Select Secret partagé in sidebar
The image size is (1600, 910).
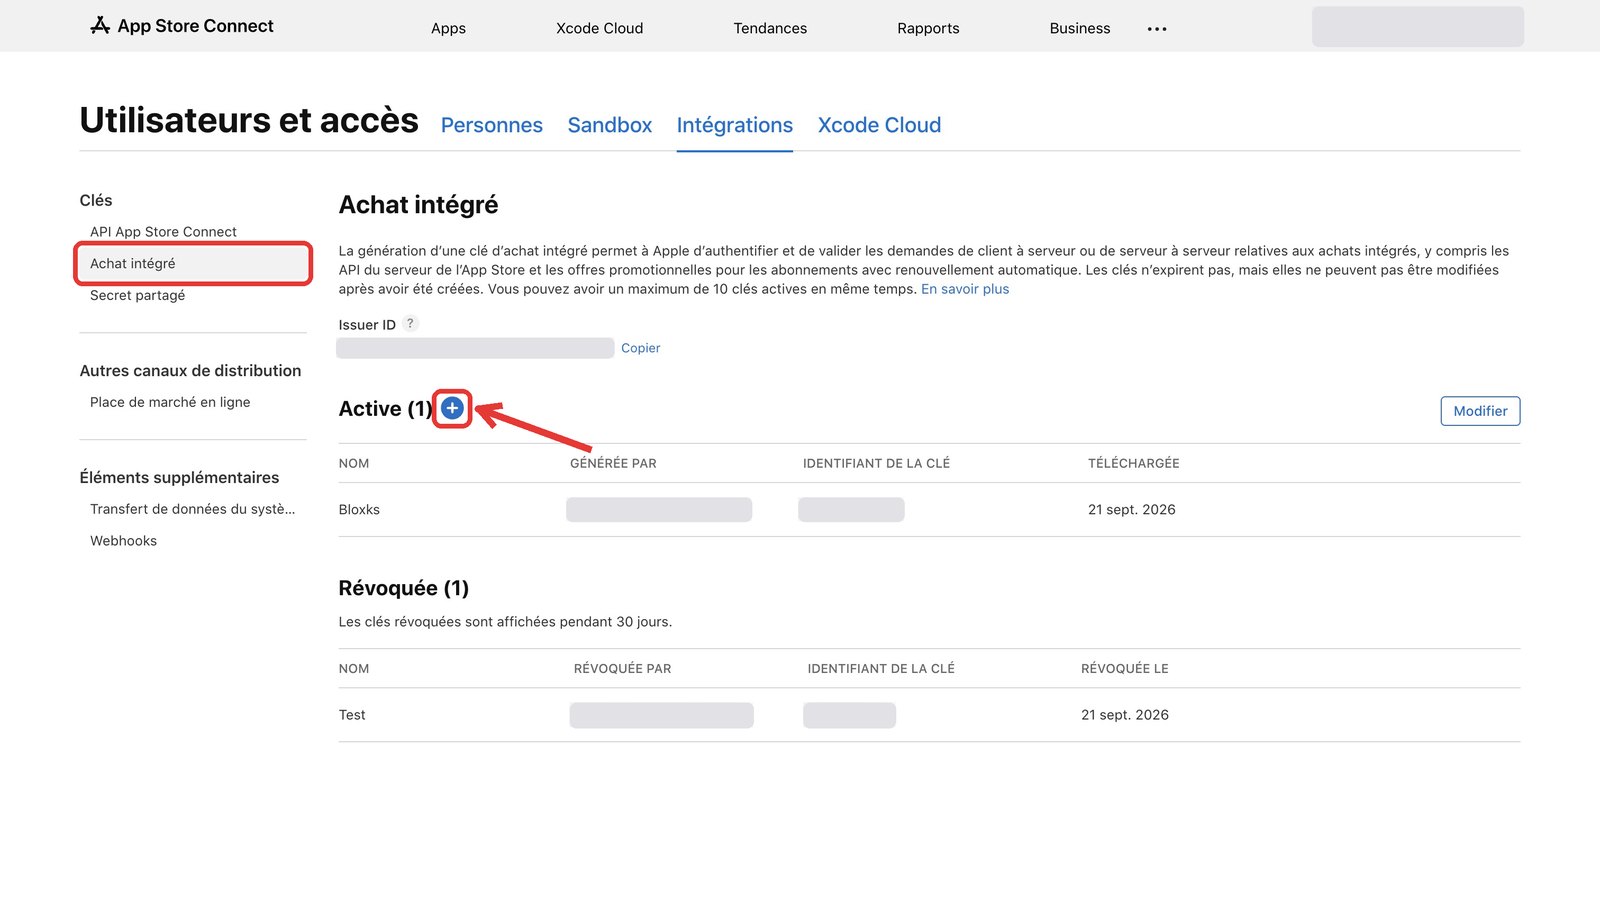click(x=137, y=295)
